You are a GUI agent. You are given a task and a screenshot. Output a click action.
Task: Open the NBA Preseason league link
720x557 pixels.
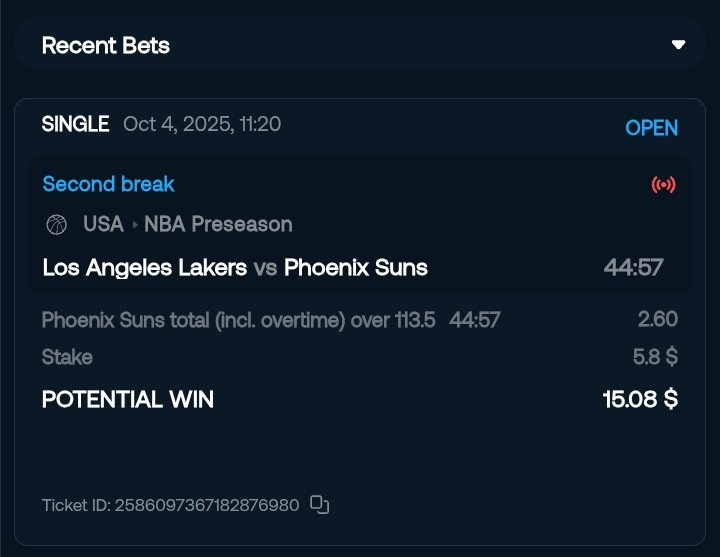tap(218, 224)
